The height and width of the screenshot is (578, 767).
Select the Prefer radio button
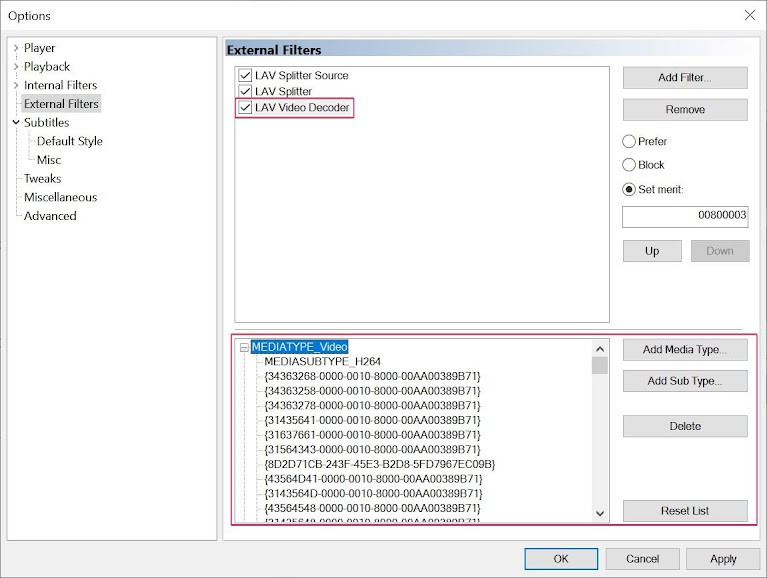point(629,142)
